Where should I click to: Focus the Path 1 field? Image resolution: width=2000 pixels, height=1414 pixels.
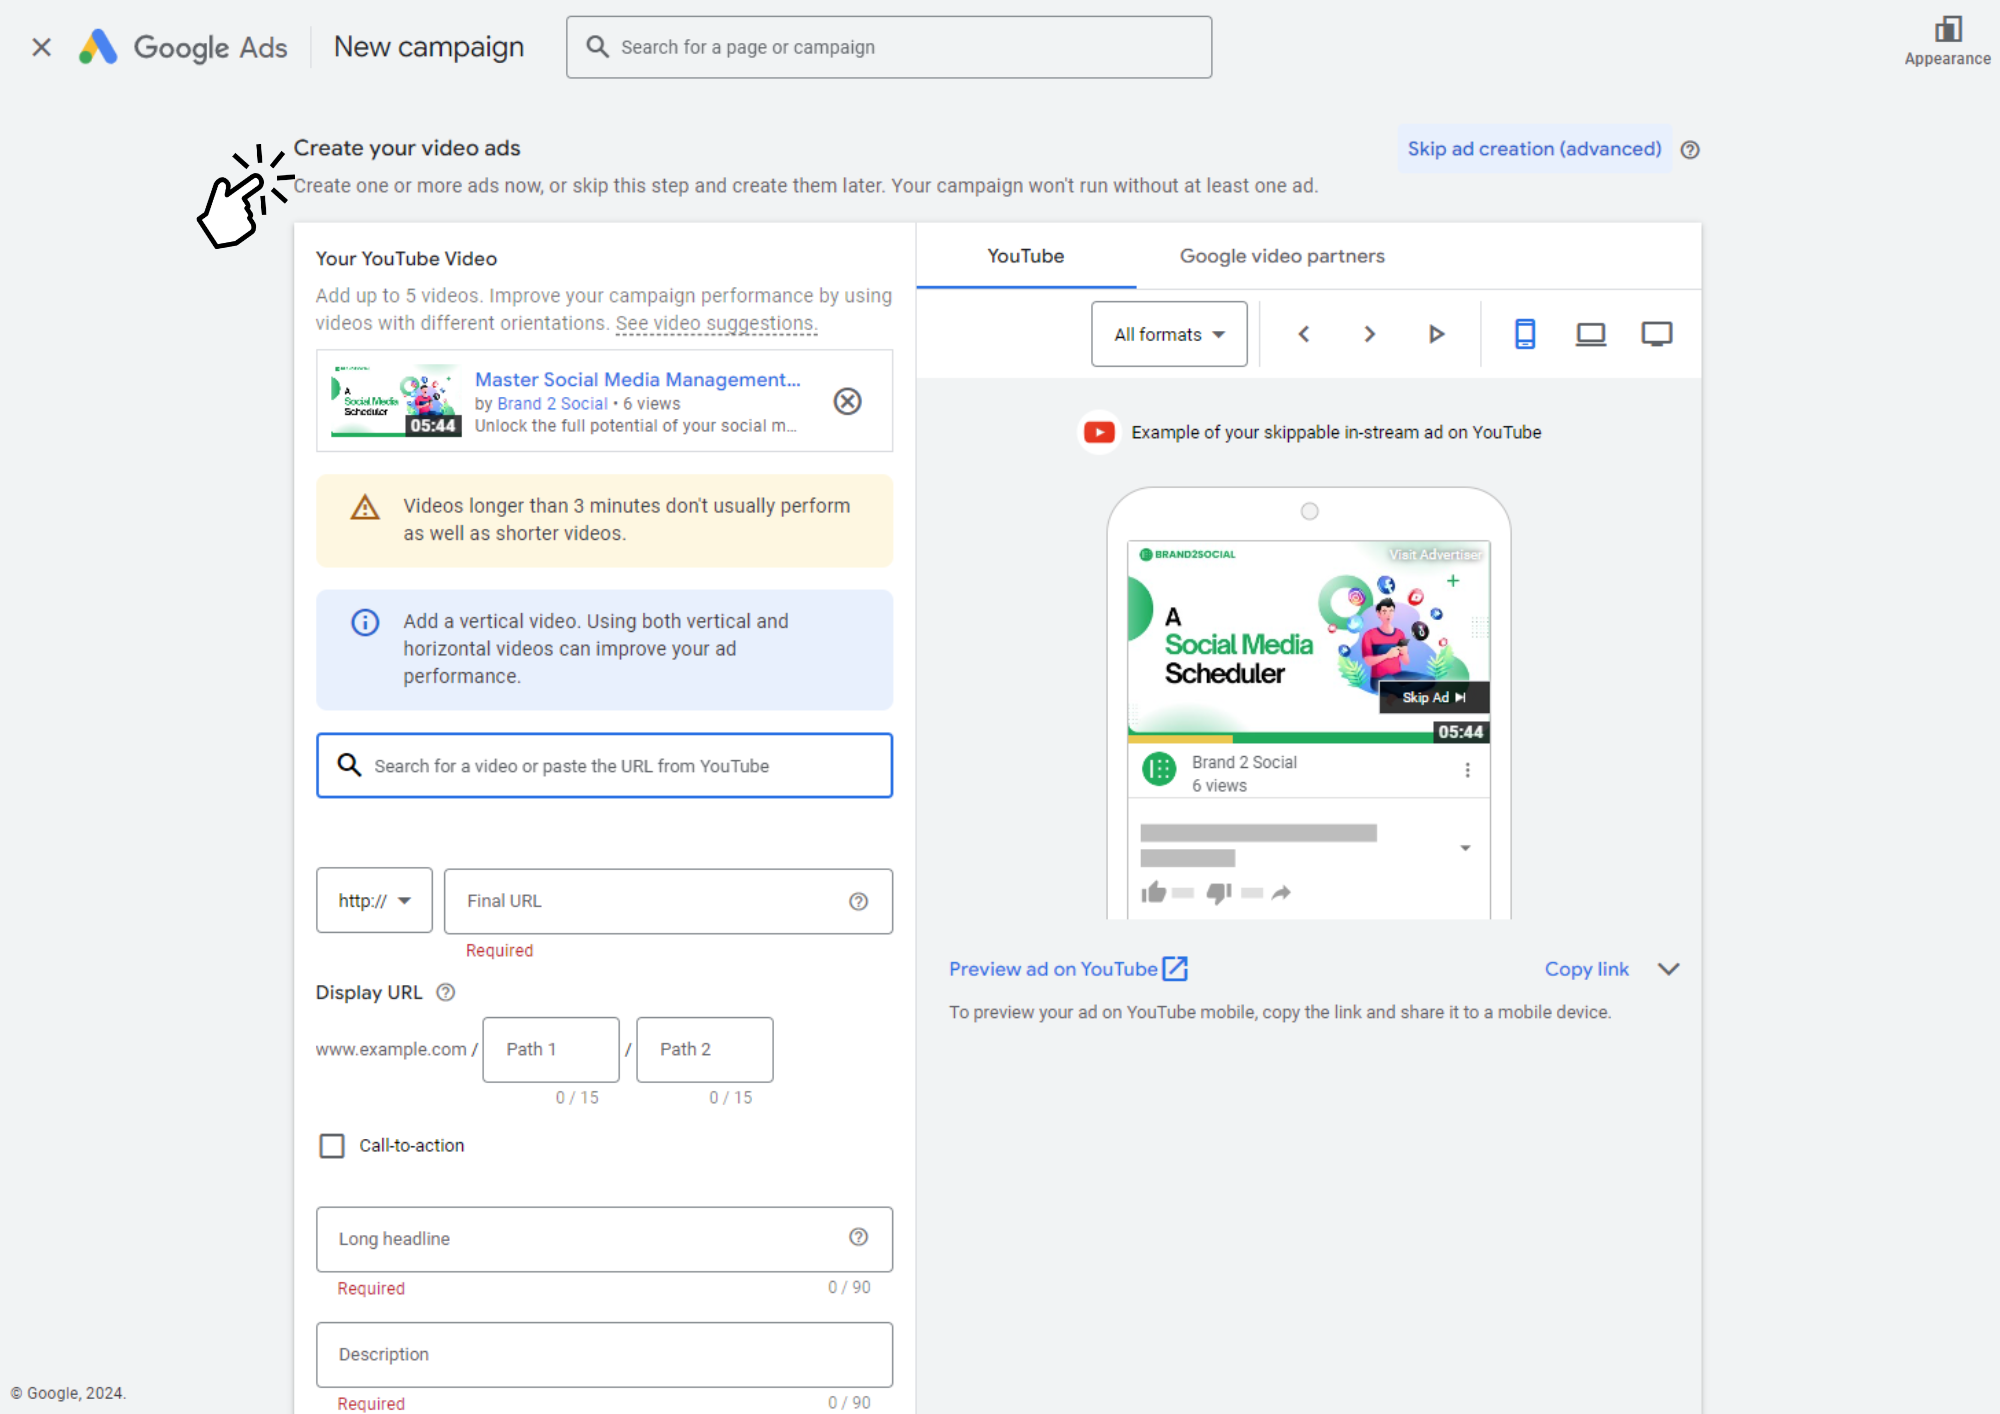550,1049
